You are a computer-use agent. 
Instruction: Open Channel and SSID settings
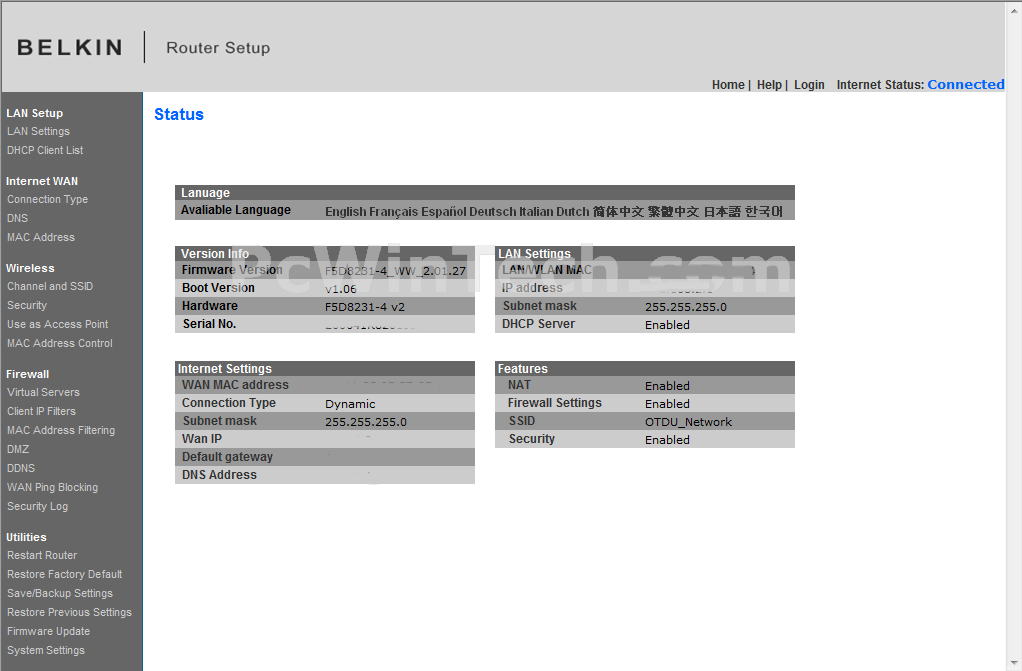50,286
